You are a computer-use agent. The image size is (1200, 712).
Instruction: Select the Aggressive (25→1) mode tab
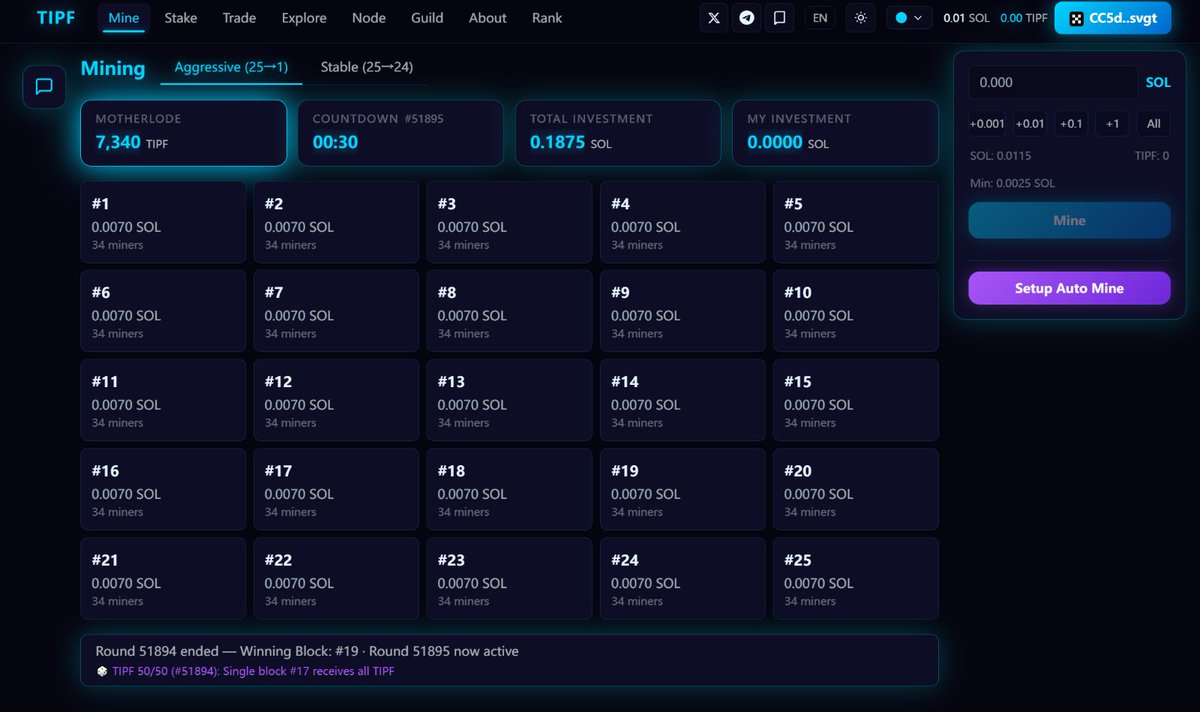231,67
